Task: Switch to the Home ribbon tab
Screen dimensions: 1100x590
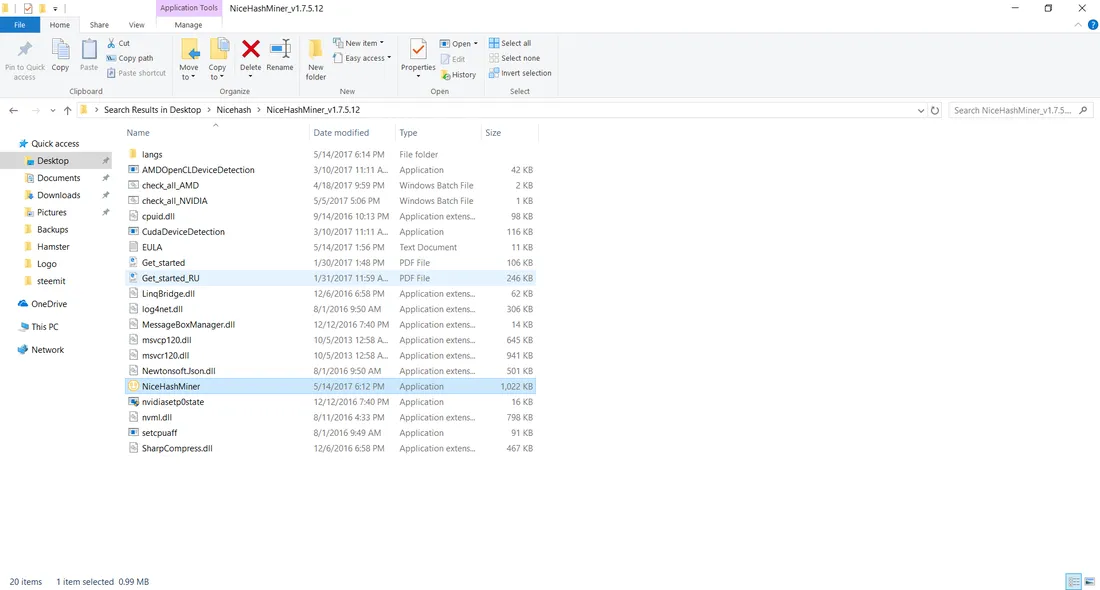Action: [x=60, y=25]
